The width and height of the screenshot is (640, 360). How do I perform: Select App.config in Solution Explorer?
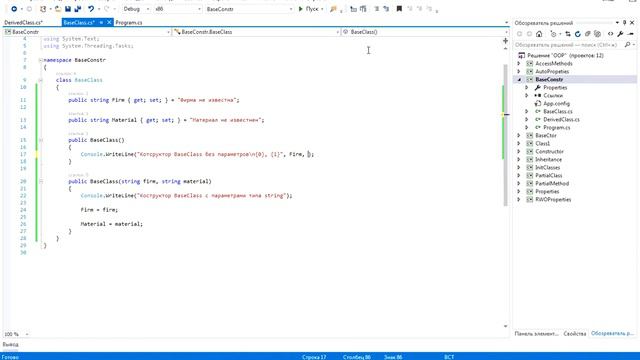556,104
